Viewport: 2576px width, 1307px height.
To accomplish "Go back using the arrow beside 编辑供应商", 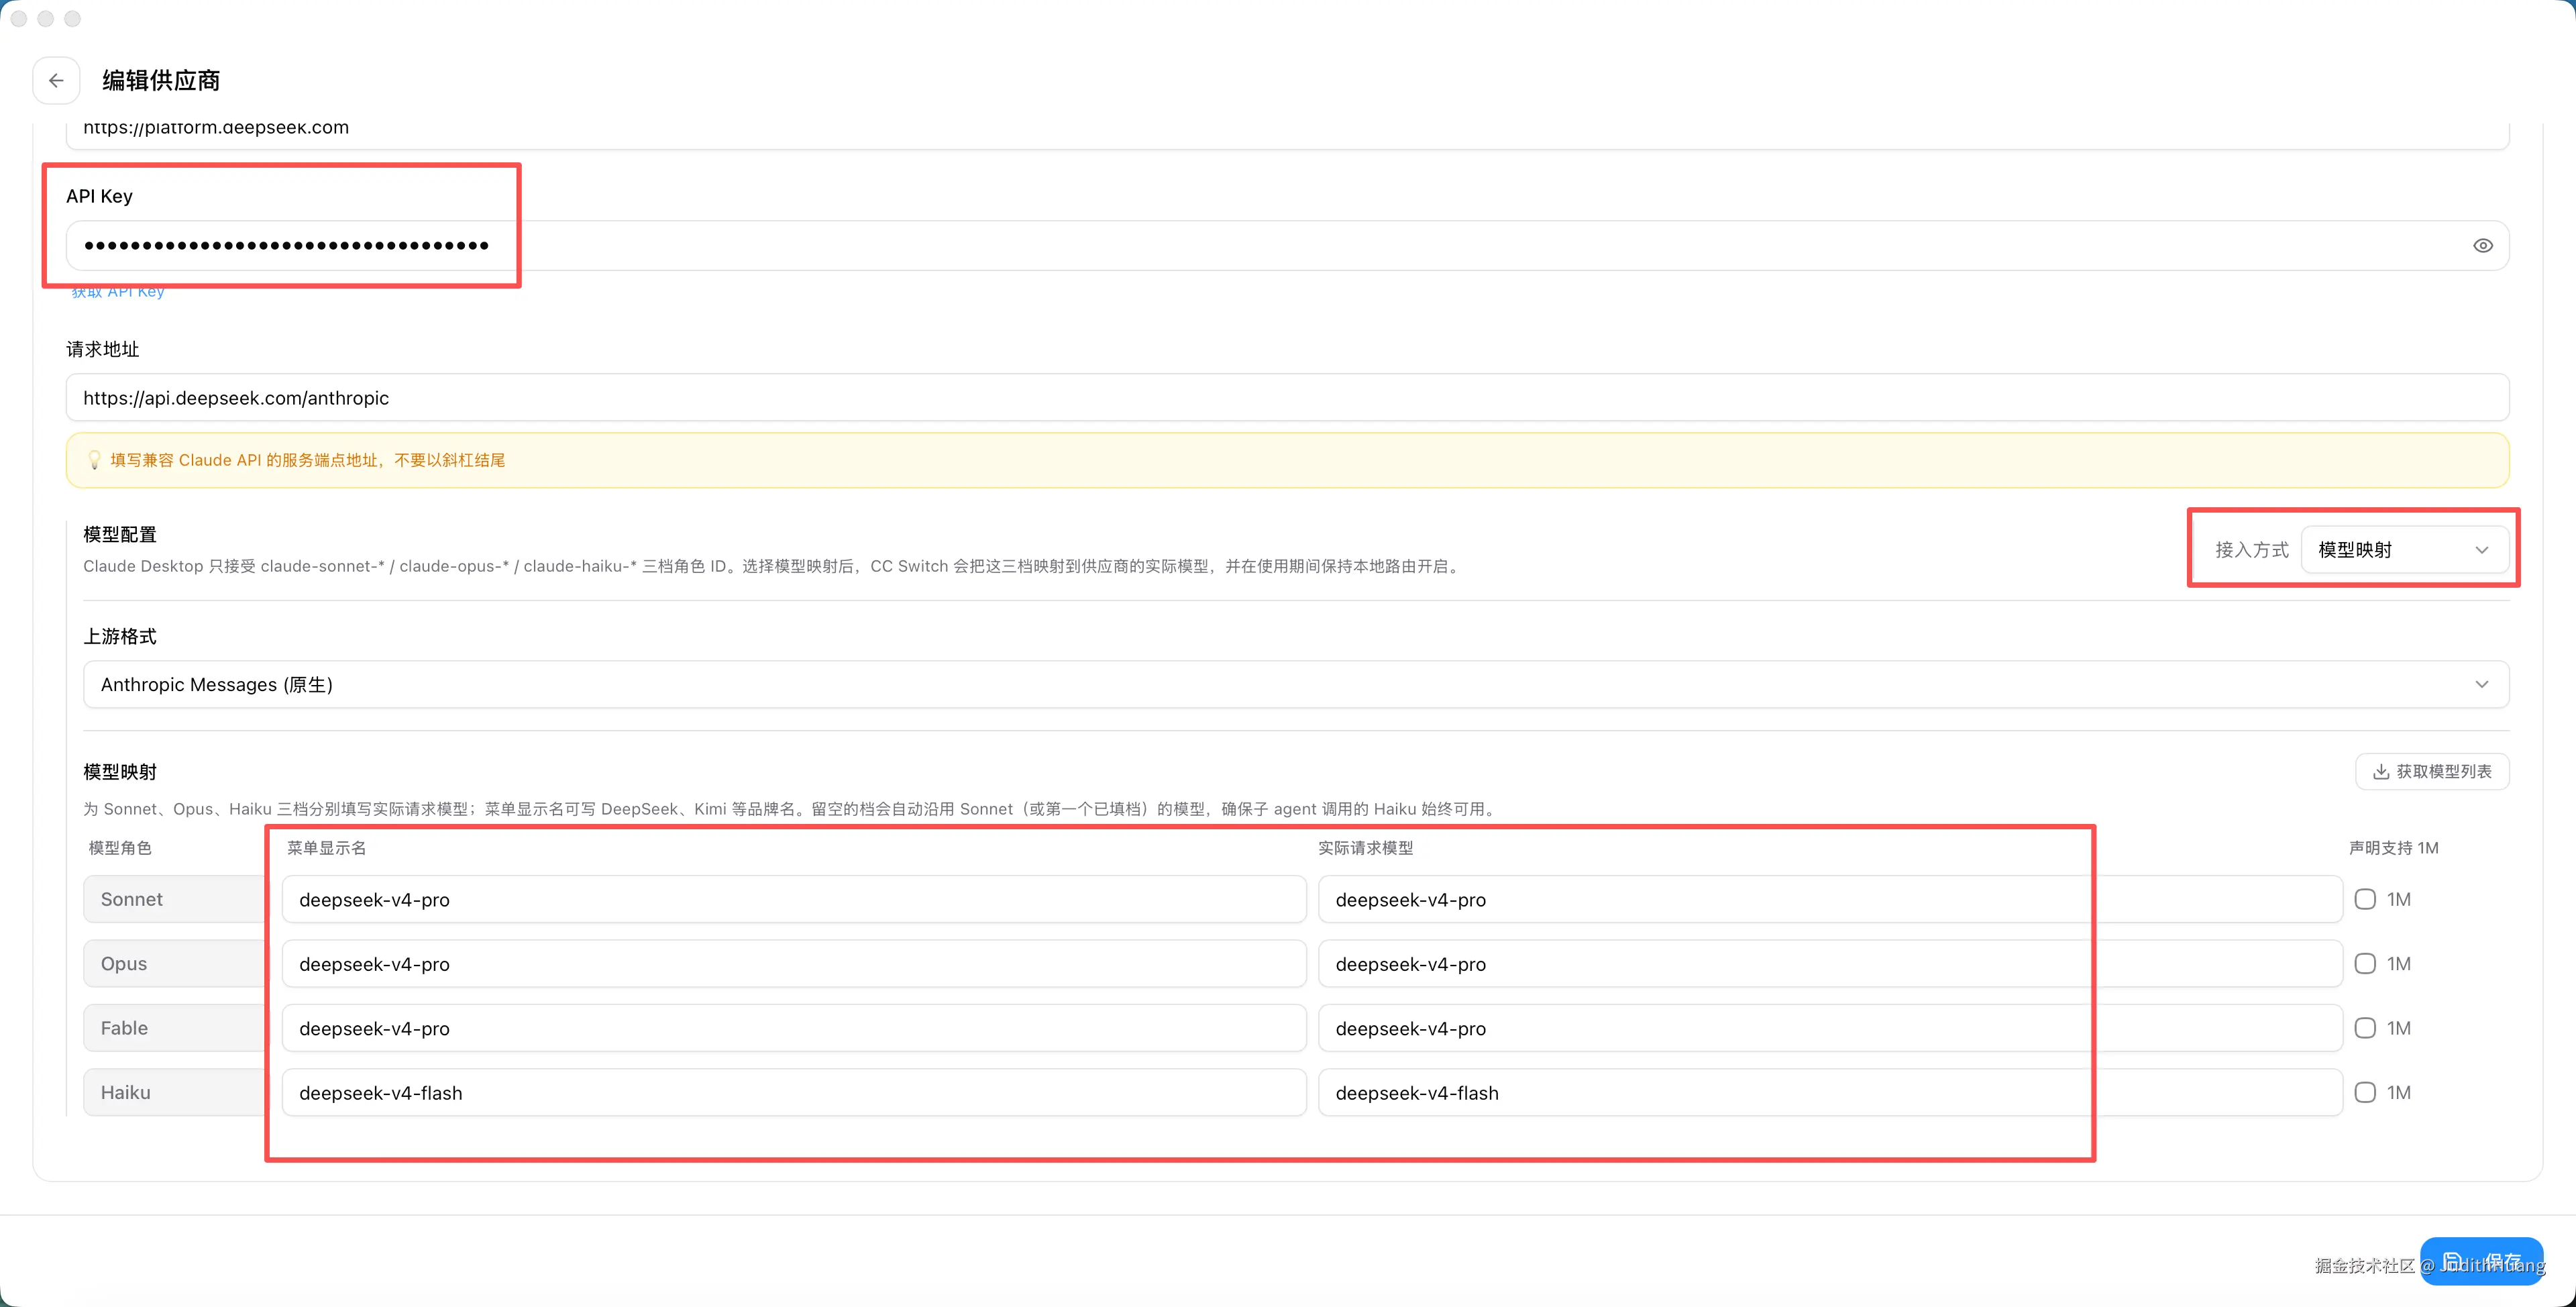I will [x=56, y=80].
